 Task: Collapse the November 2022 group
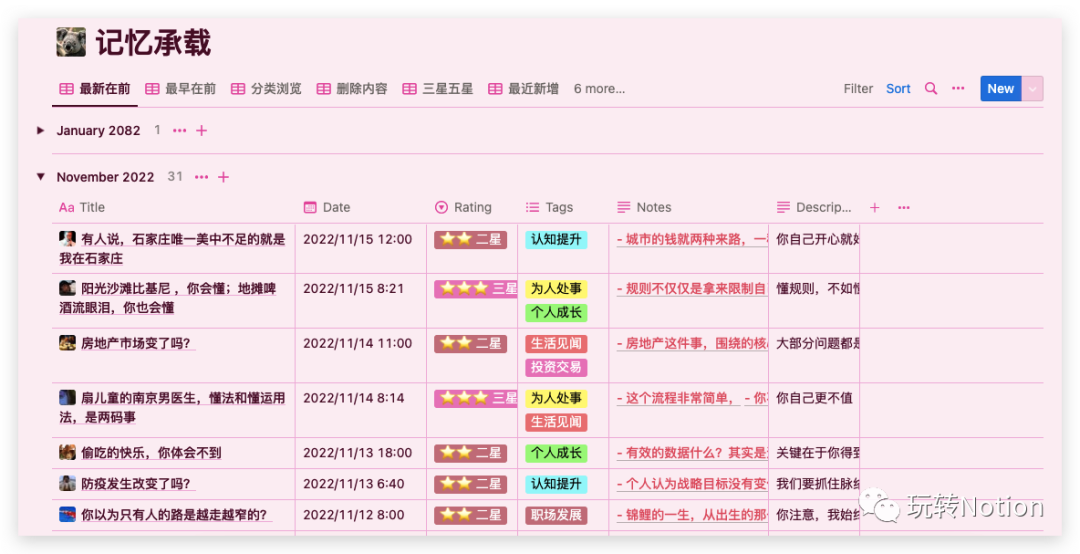coord(41,177)
